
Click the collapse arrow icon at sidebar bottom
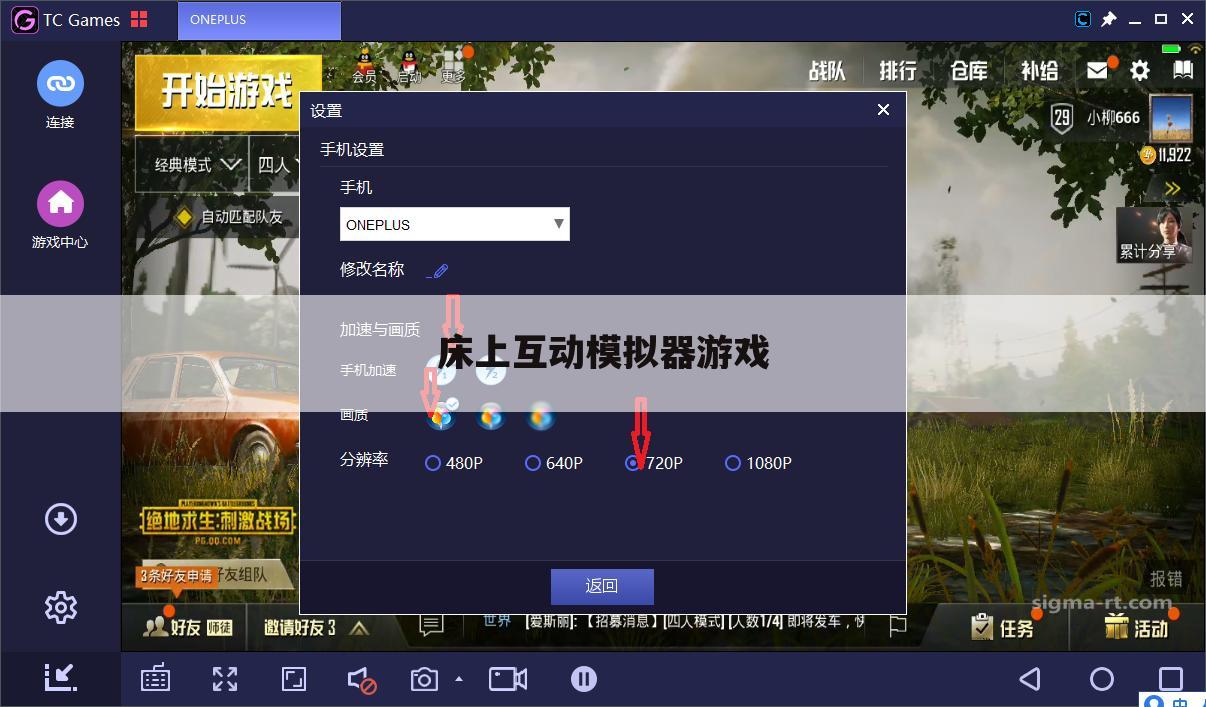click(x=61, y=677)
